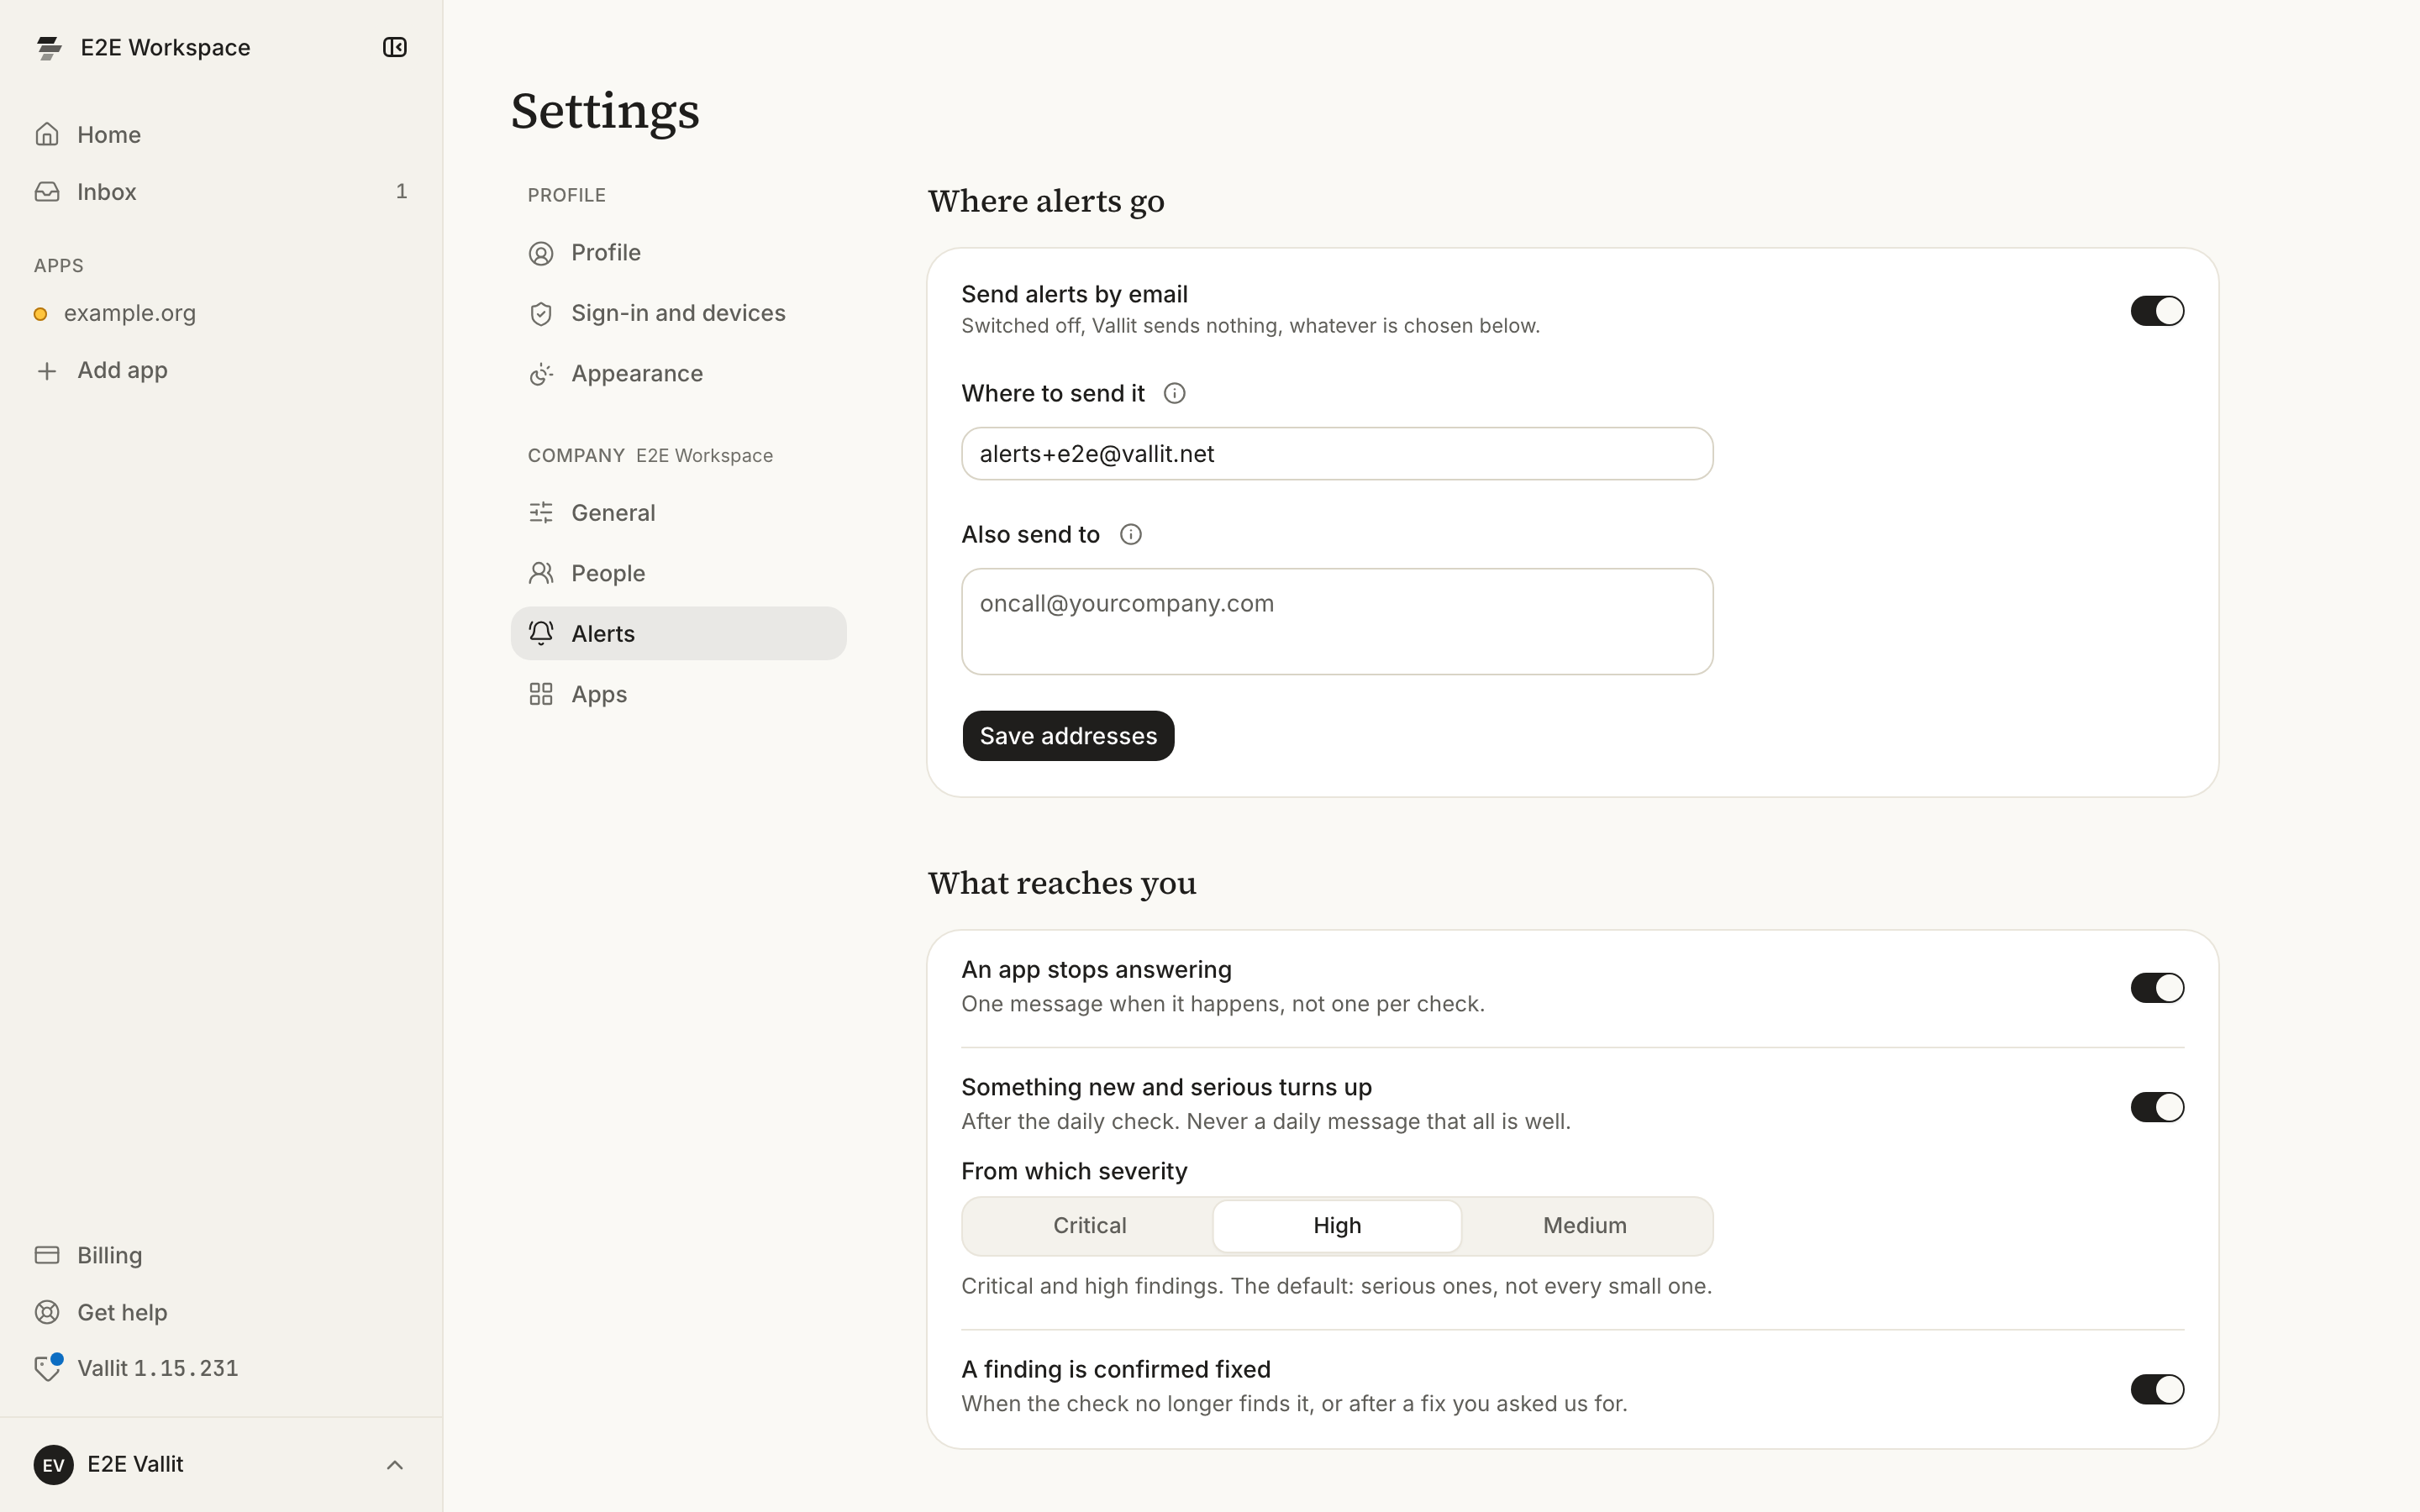This screenshot has height=1512, width=2420.
Task: Open Billing page
Action: 221,1255
